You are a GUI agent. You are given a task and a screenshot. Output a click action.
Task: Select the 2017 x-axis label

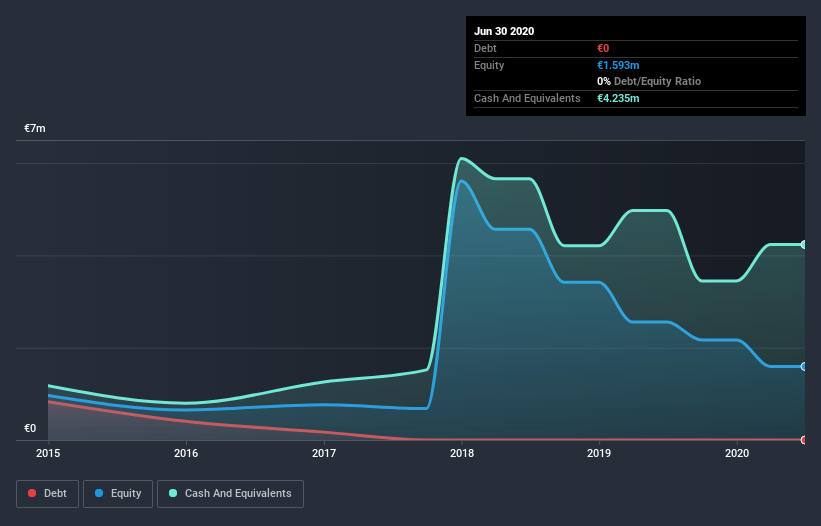click(x=324, y=453)
